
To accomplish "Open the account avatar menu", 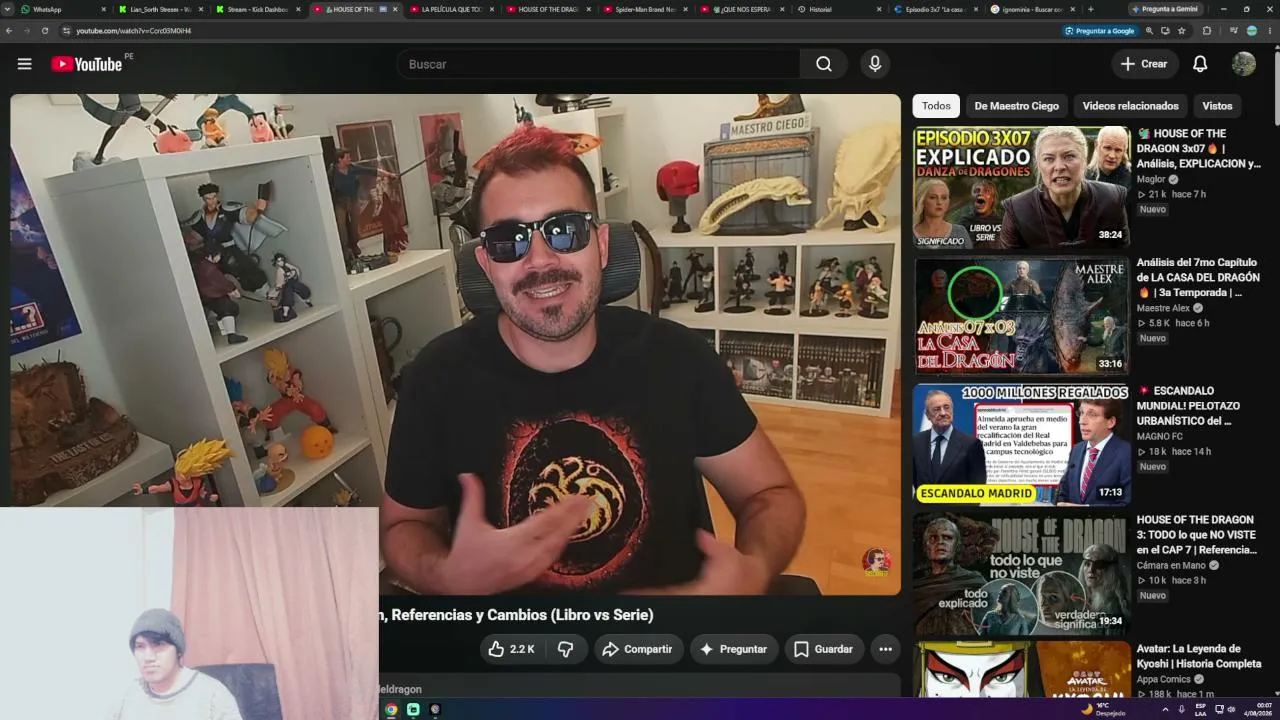I will [1244, 64].
